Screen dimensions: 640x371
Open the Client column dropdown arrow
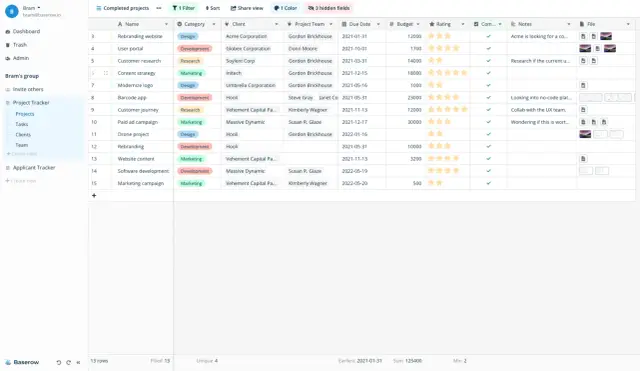[x=276, y=24]
